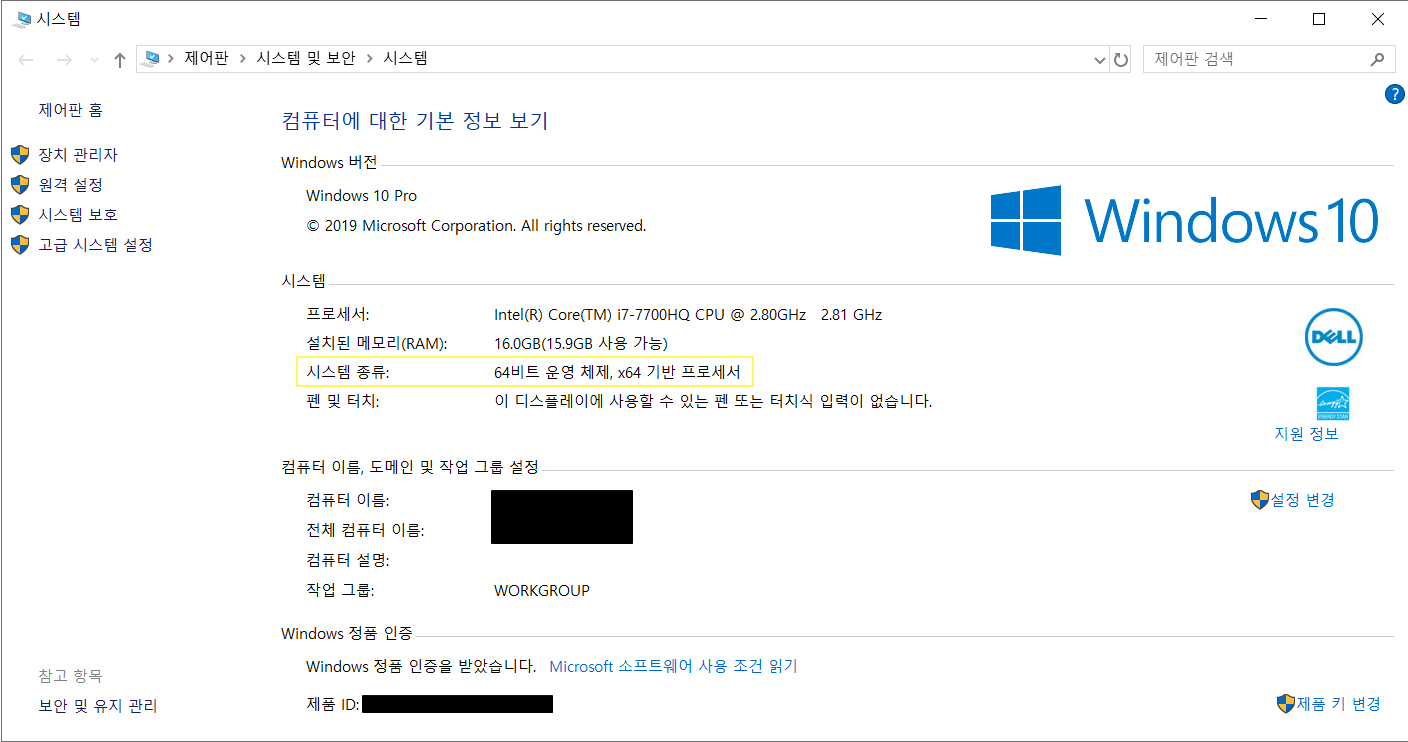Click the system window title icon

pyautogui.click(x=22, y=19)
